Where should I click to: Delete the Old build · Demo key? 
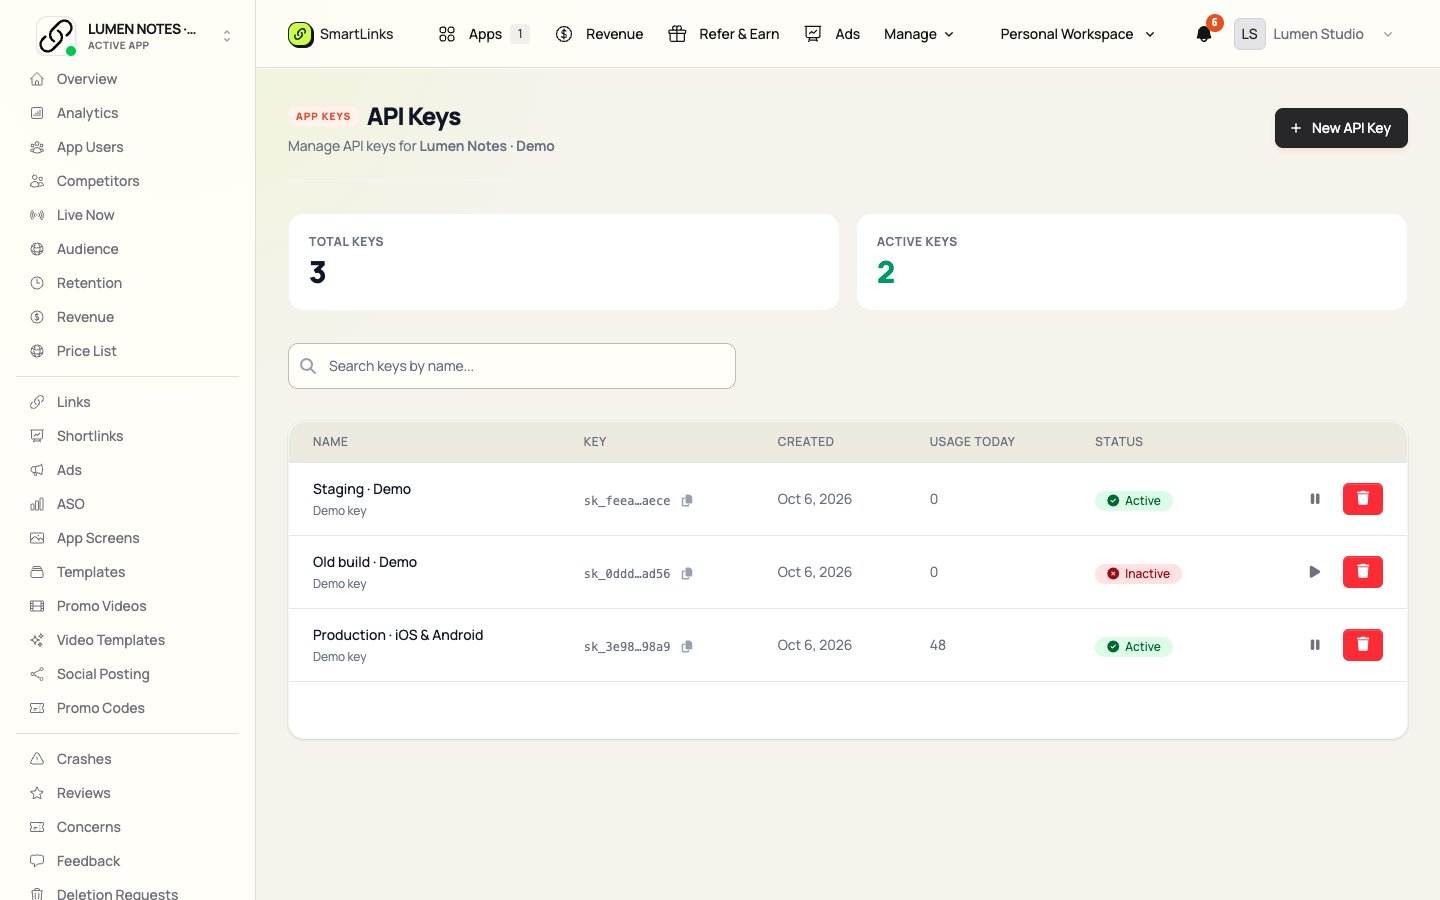point(1362,572)
